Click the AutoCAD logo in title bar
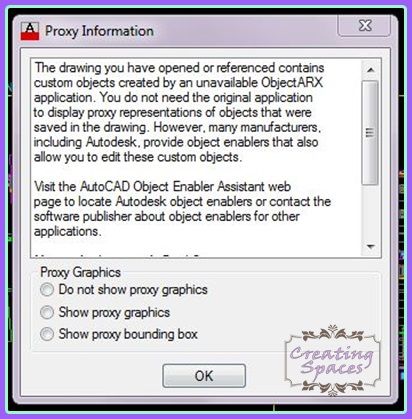412x419 pixels. pyautogui.click(x=30, y=31)
